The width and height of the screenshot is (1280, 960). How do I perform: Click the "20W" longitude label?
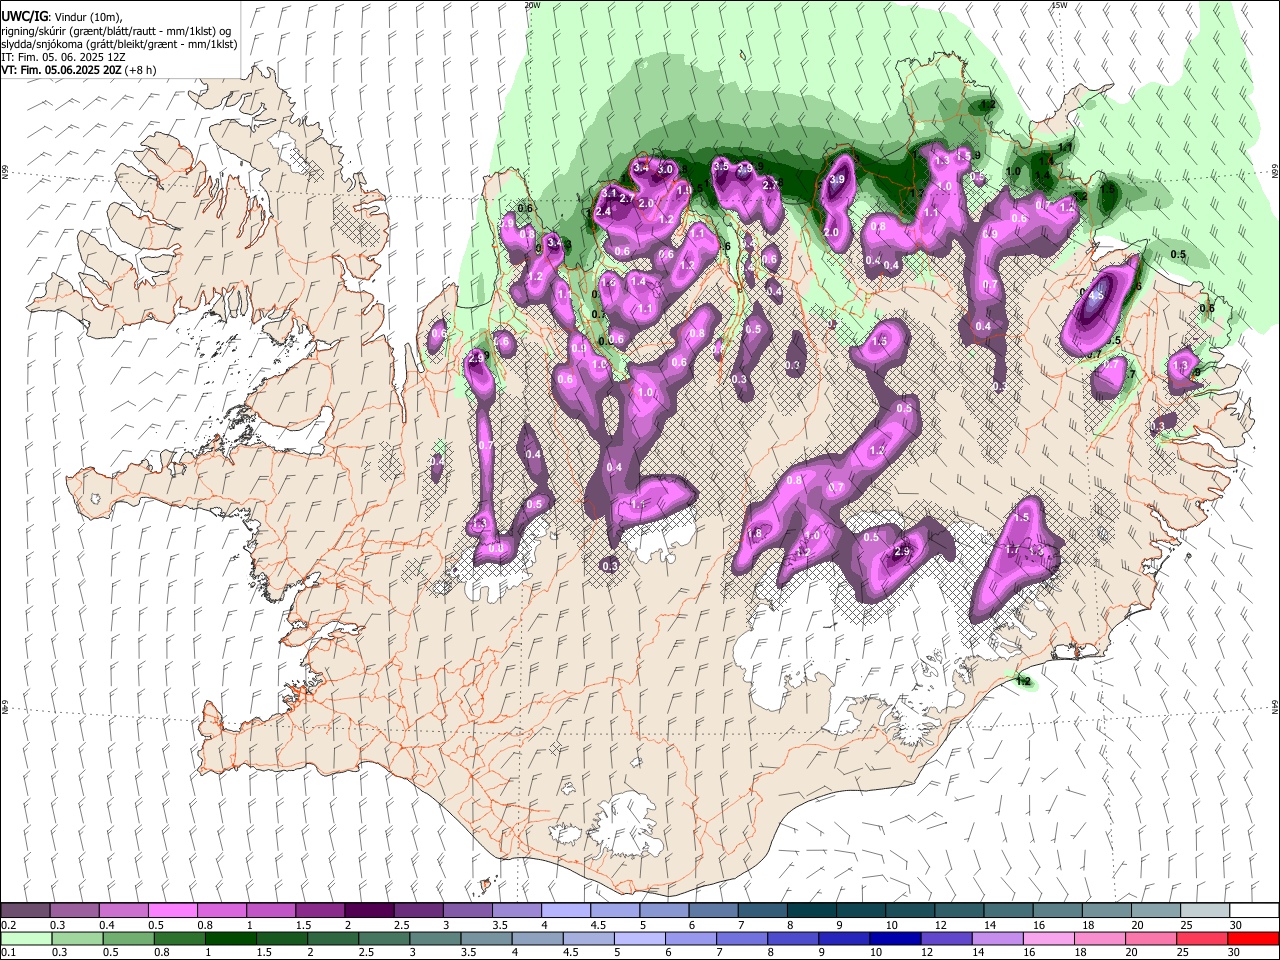tap(533, 5)
